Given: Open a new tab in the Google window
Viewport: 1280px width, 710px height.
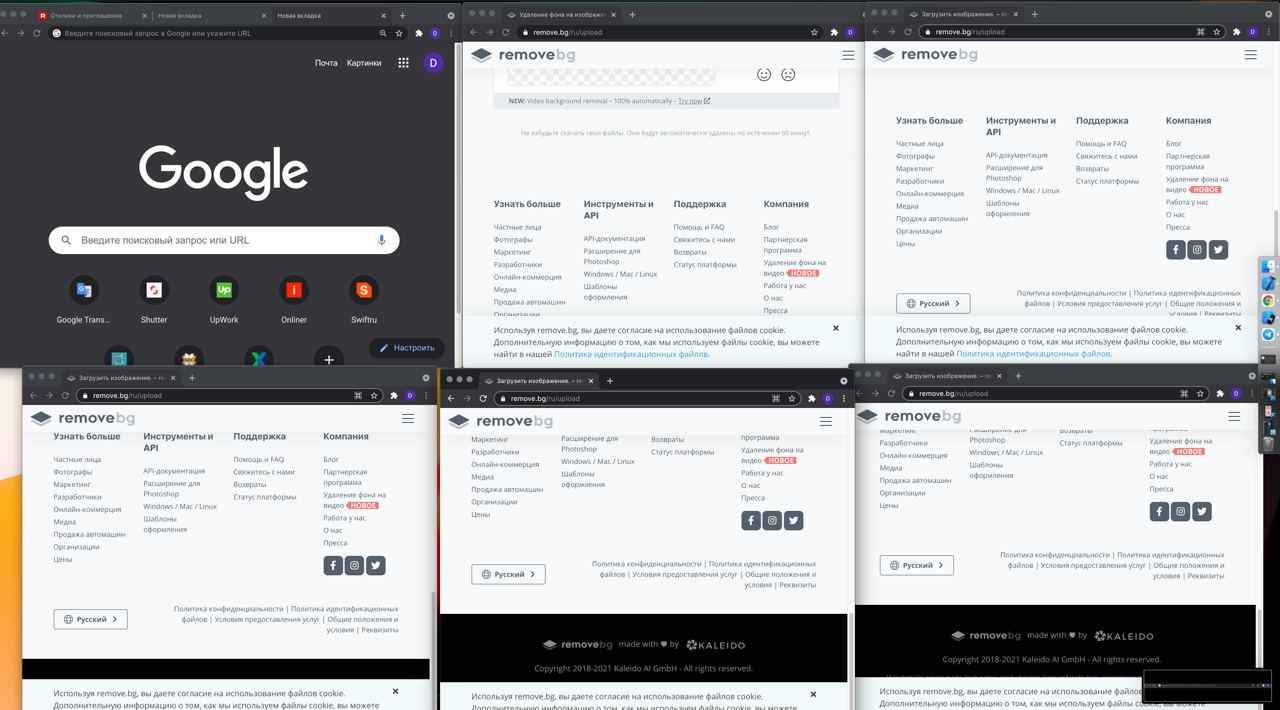Looking at the screenshot, I should click(402, 15).
